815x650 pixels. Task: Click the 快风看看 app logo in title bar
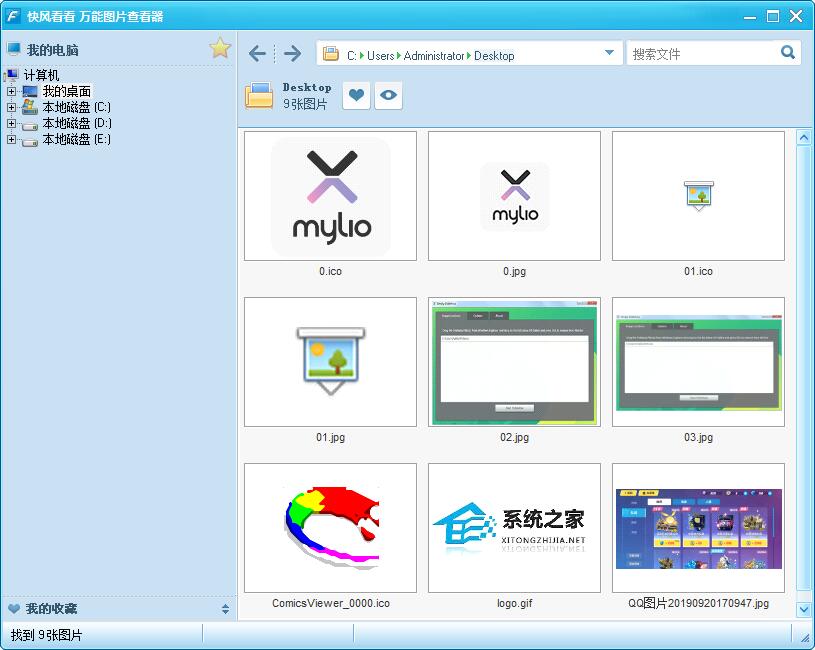coord(12,16)
